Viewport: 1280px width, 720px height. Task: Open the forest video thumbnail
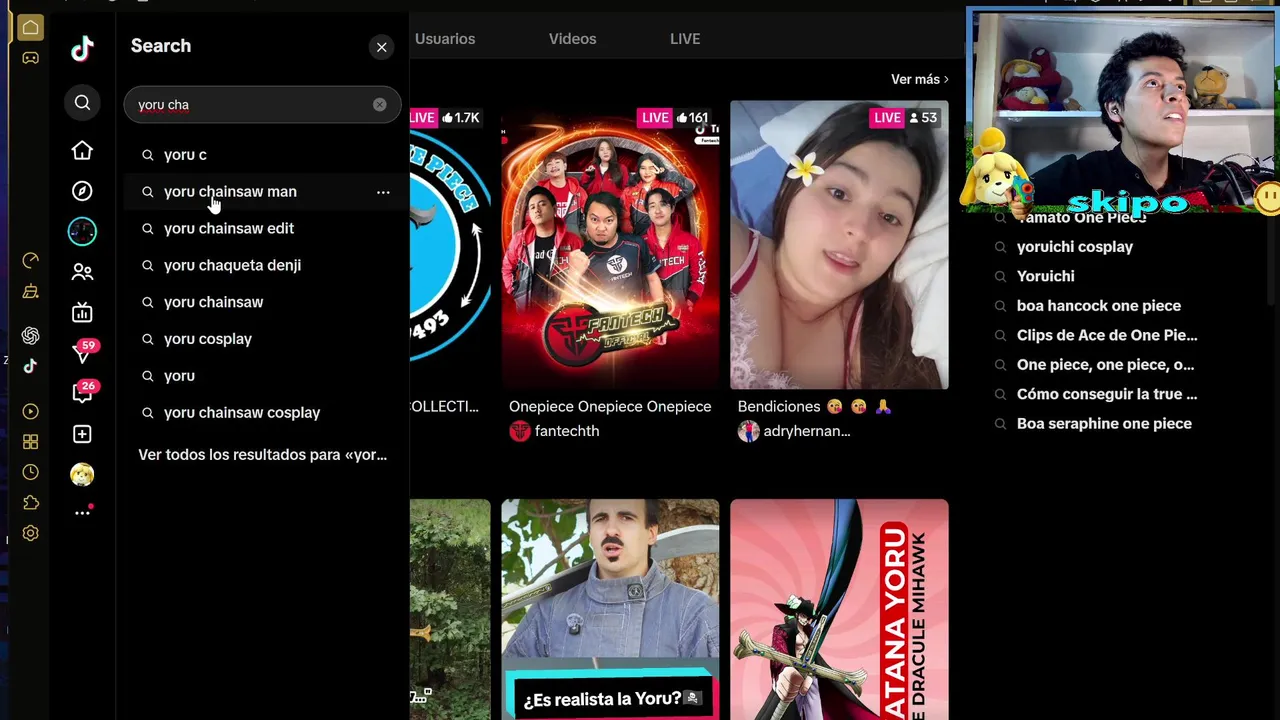[x=450, y=610]
